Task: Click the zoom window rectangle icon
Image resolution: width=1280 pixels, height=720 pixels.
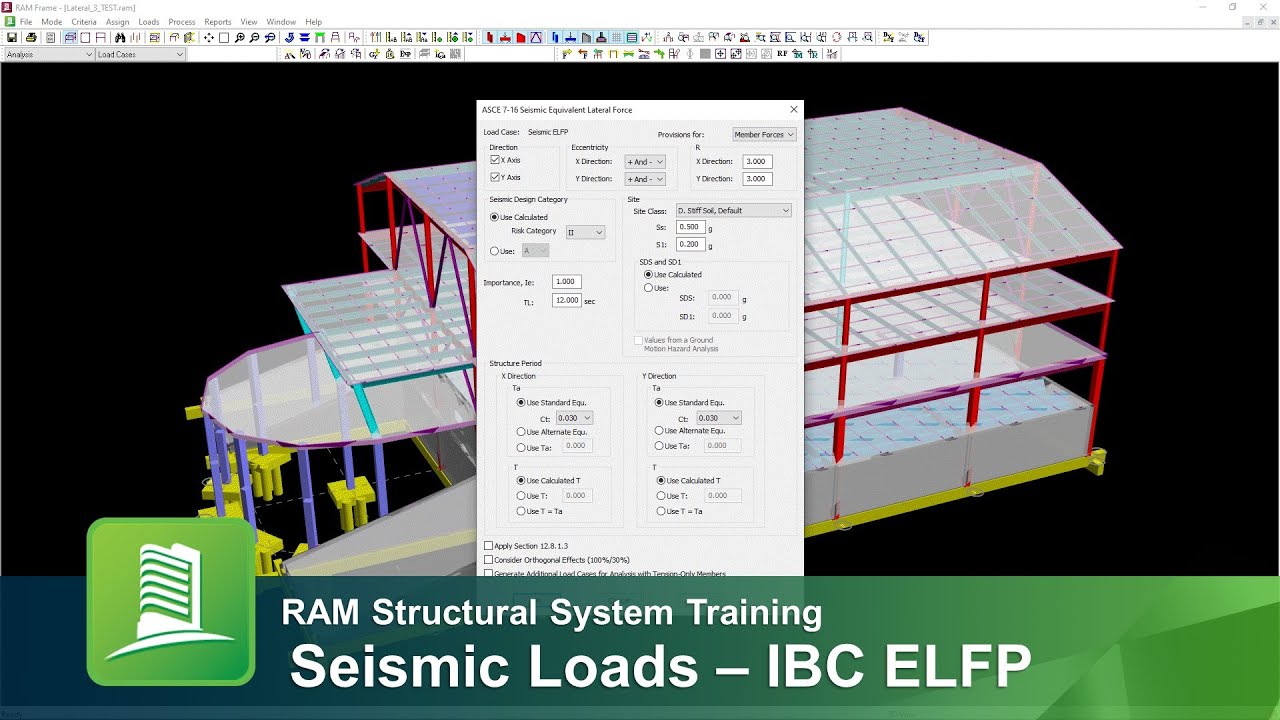Action: [x=224, y=38]
